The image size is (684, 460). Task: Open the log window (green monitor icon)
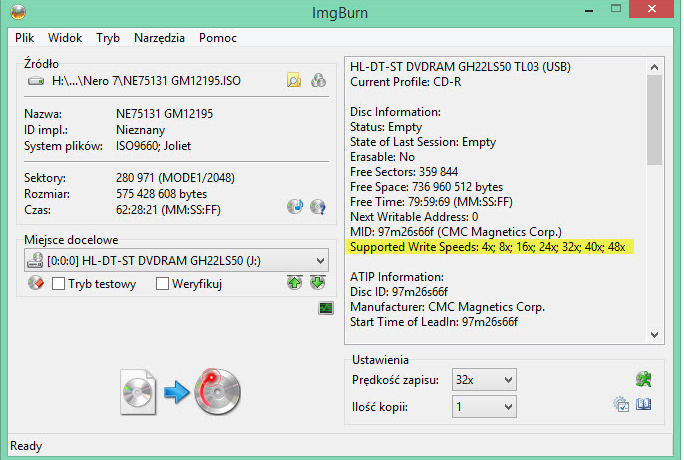pos(326,308)
